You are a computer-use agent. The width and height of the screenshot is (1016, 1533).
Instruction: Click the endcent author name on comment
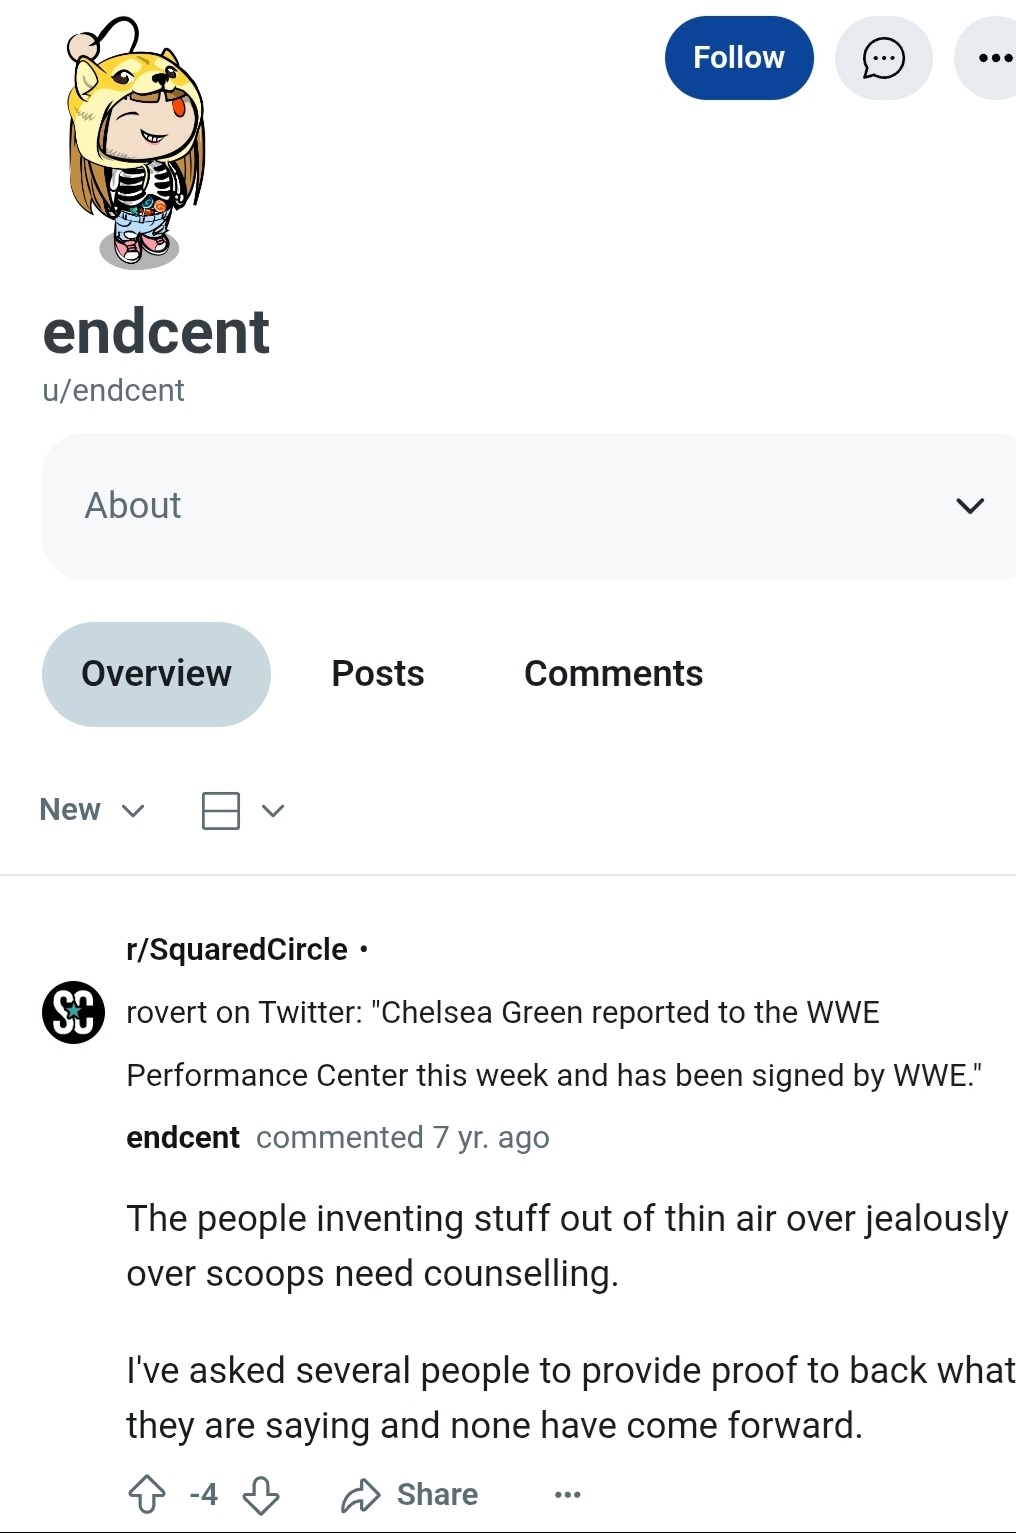click(x=183, y=1137)
